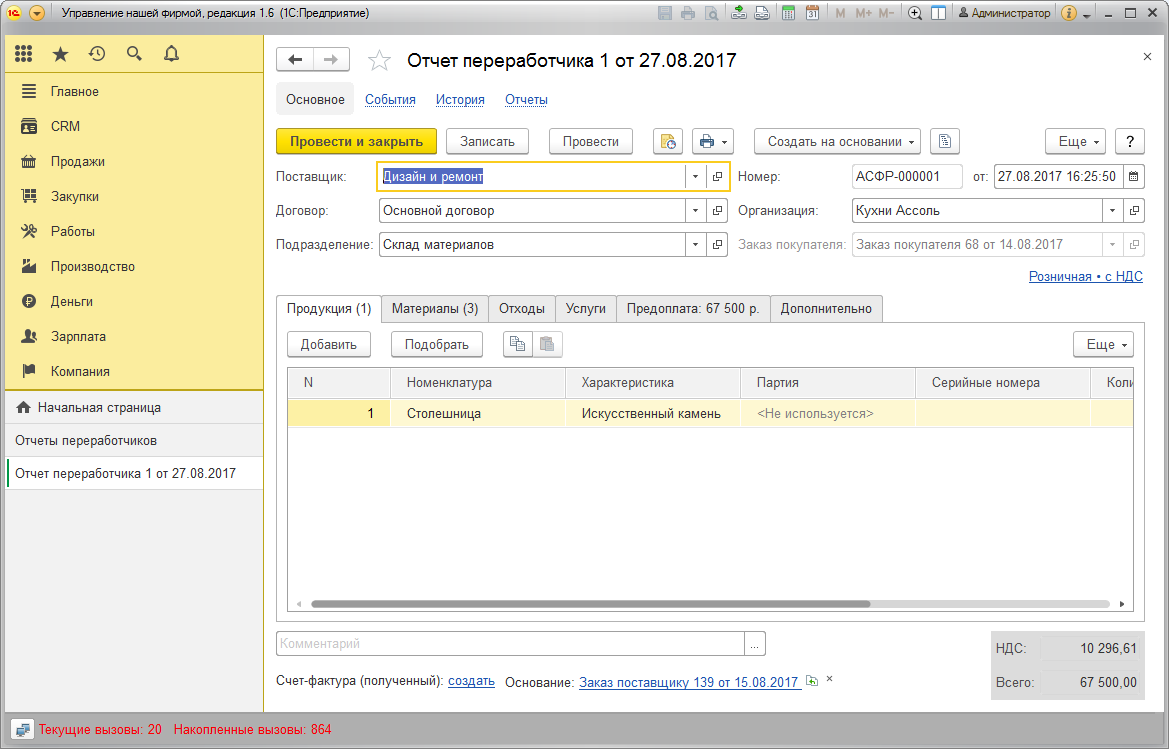The width and height of the screenshot is (1169, 749).
Task: Click the Провести и закрыть button
Action: (x=356, y=142)
